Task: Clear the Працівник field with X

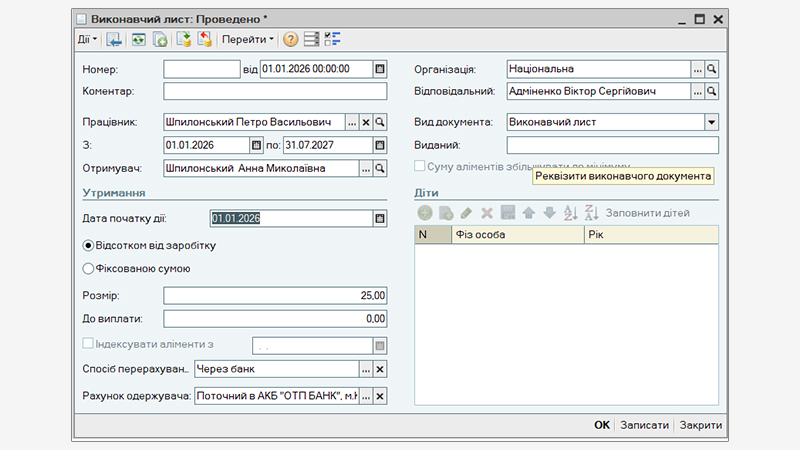Action: click(366, 122)
